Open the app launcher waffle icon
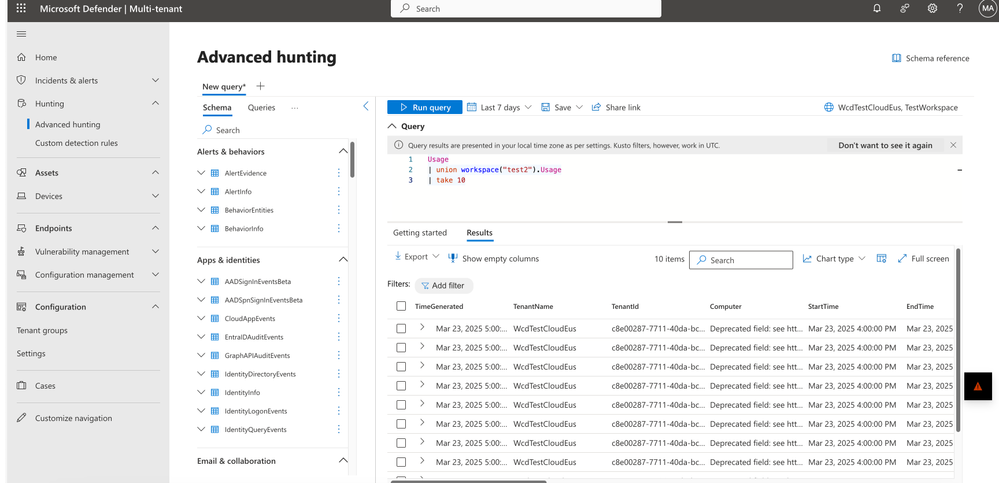The height and width of the screenshot is (483, 999). (21, 8)
